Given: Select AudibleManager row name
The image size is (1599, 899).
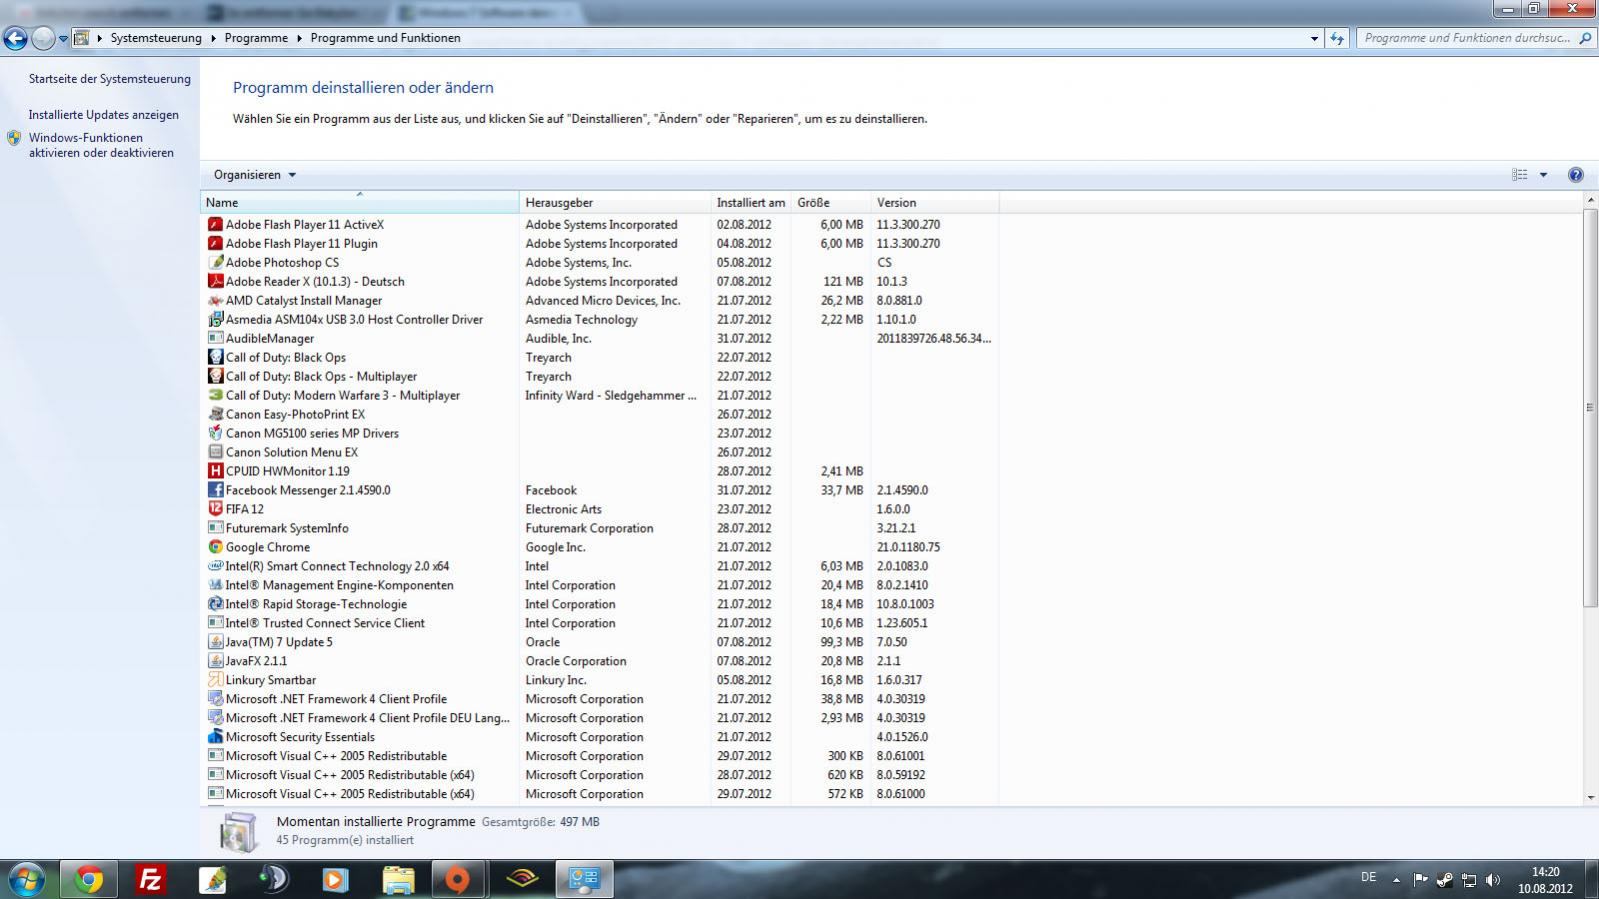Looking at the screenshot, I should tap(270, 339).
